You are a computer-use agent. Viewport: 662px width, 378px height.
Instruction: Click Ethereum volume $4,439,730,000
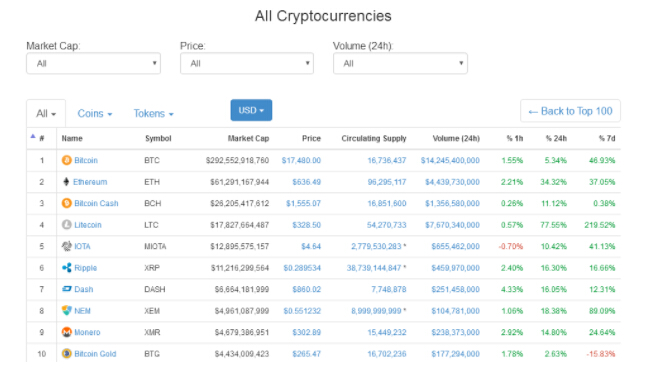pyautogui.click(x=452, y=182)
